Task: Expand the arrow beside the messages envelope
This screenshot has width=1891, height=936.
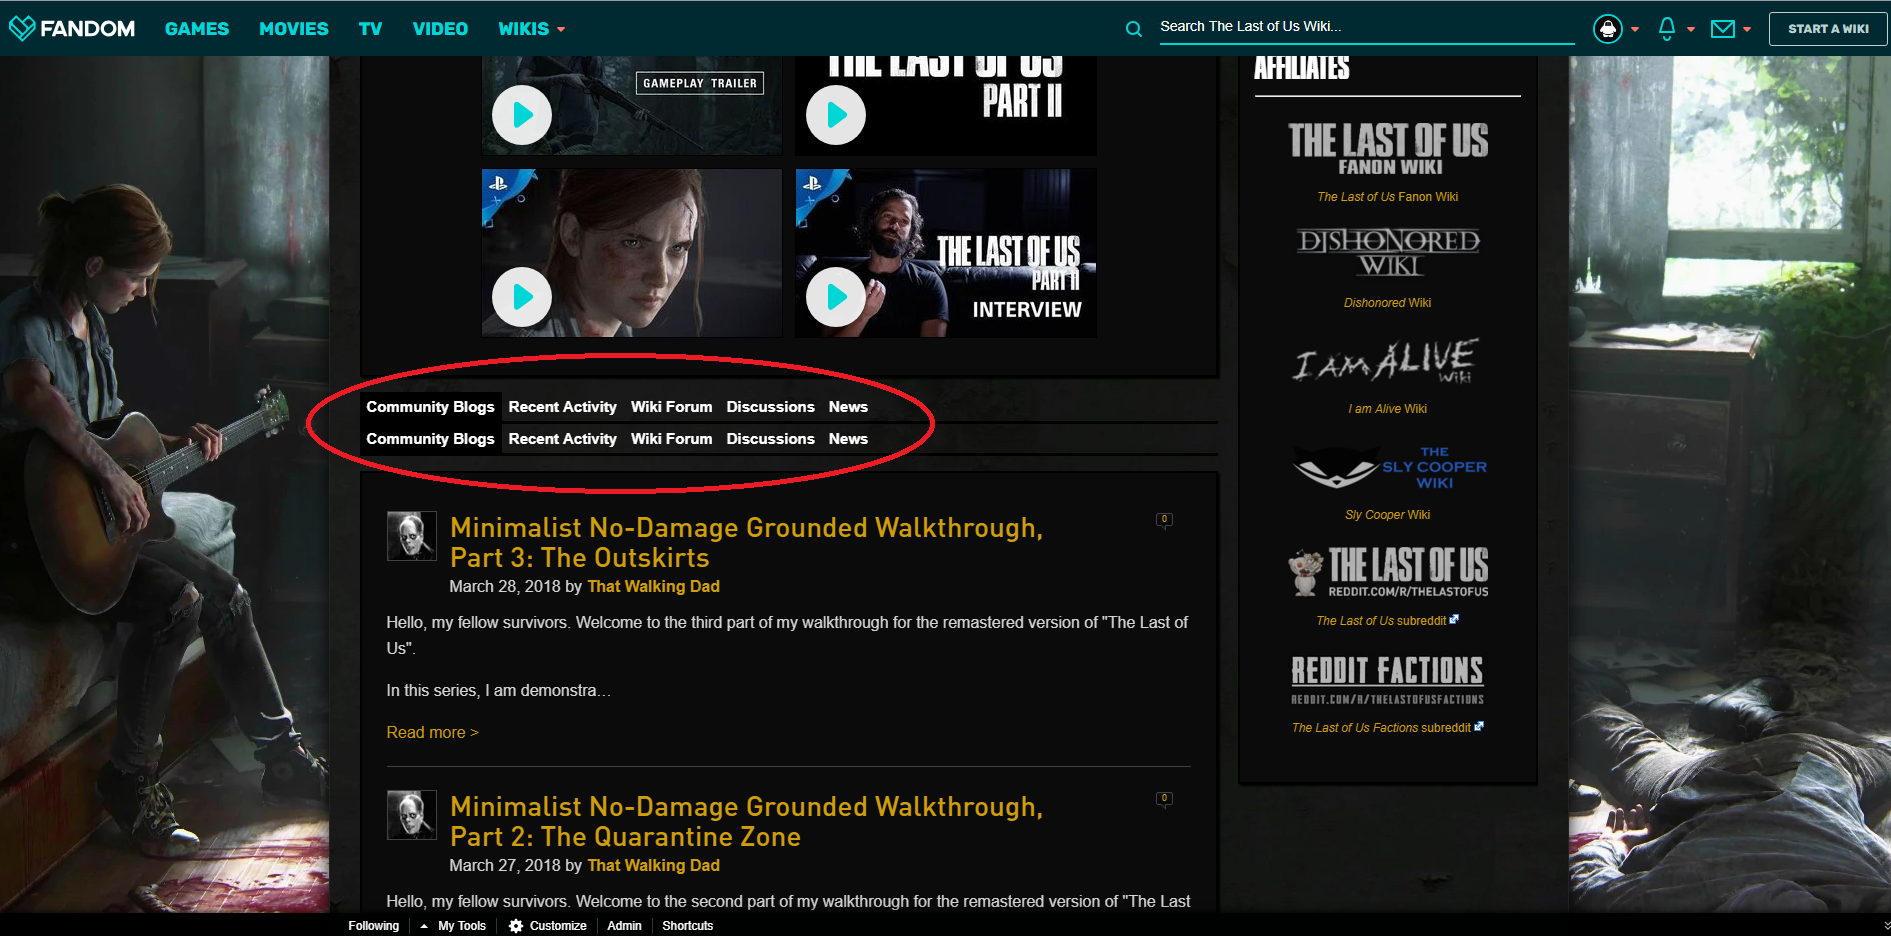Action: click(x=1747, y=30)
